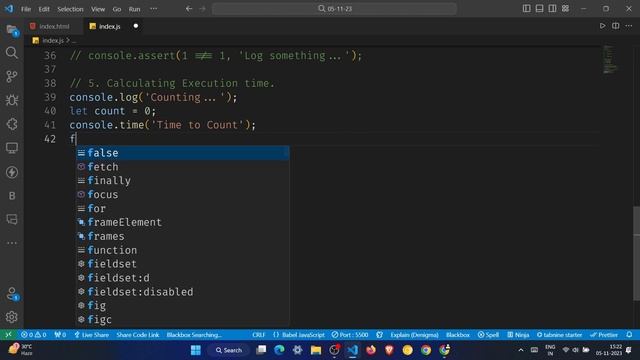640x360 pixels.
Task: Click the index.js breadcrumb
Action: pos(53,40)
